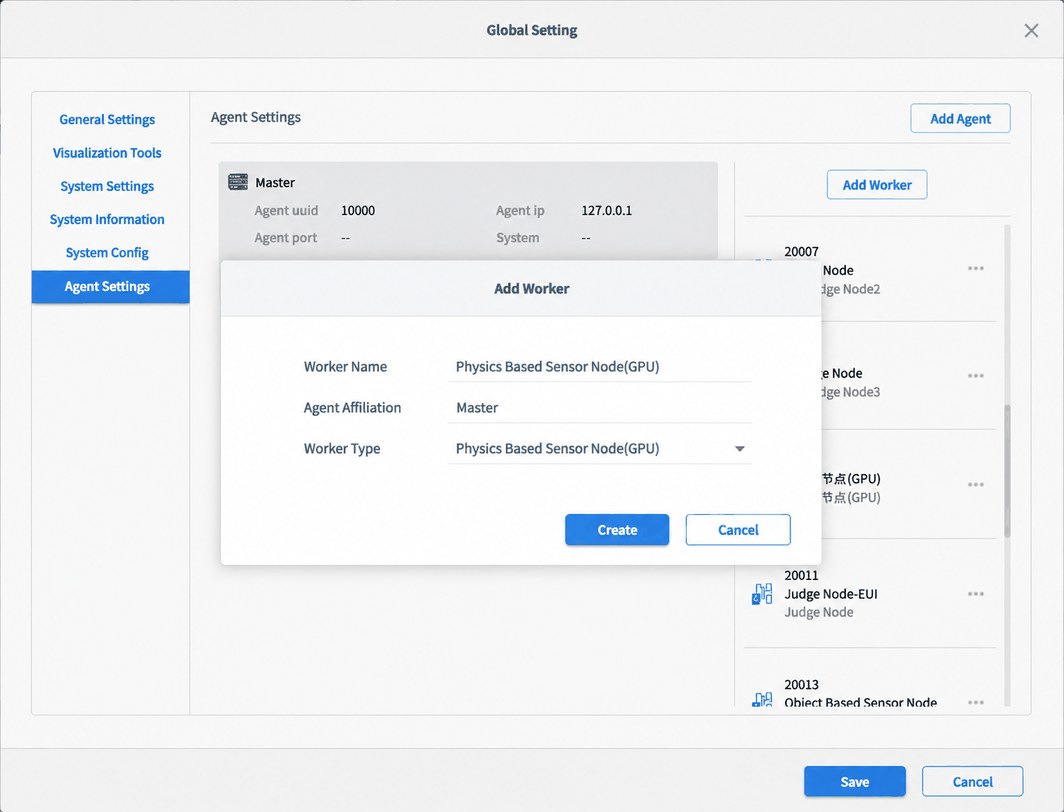Click the Agent Affiliation field showing Master
Screen dimensions: 1064x812
point(600,408)
